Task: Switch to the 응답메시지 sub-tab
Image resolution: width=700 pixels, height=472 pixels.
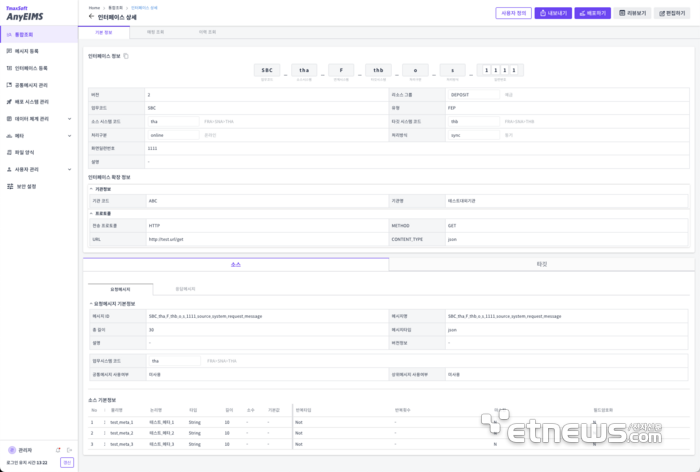Action: point(185,289)
